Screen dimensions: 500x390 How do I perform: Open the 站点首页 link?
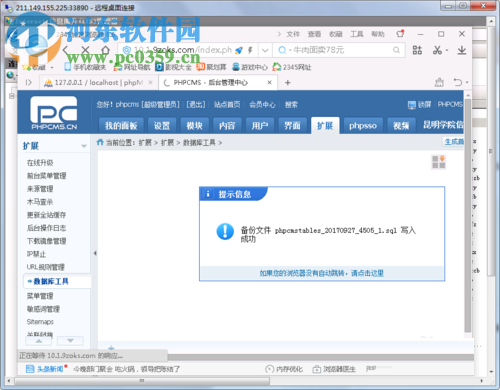tap(227, 105)
